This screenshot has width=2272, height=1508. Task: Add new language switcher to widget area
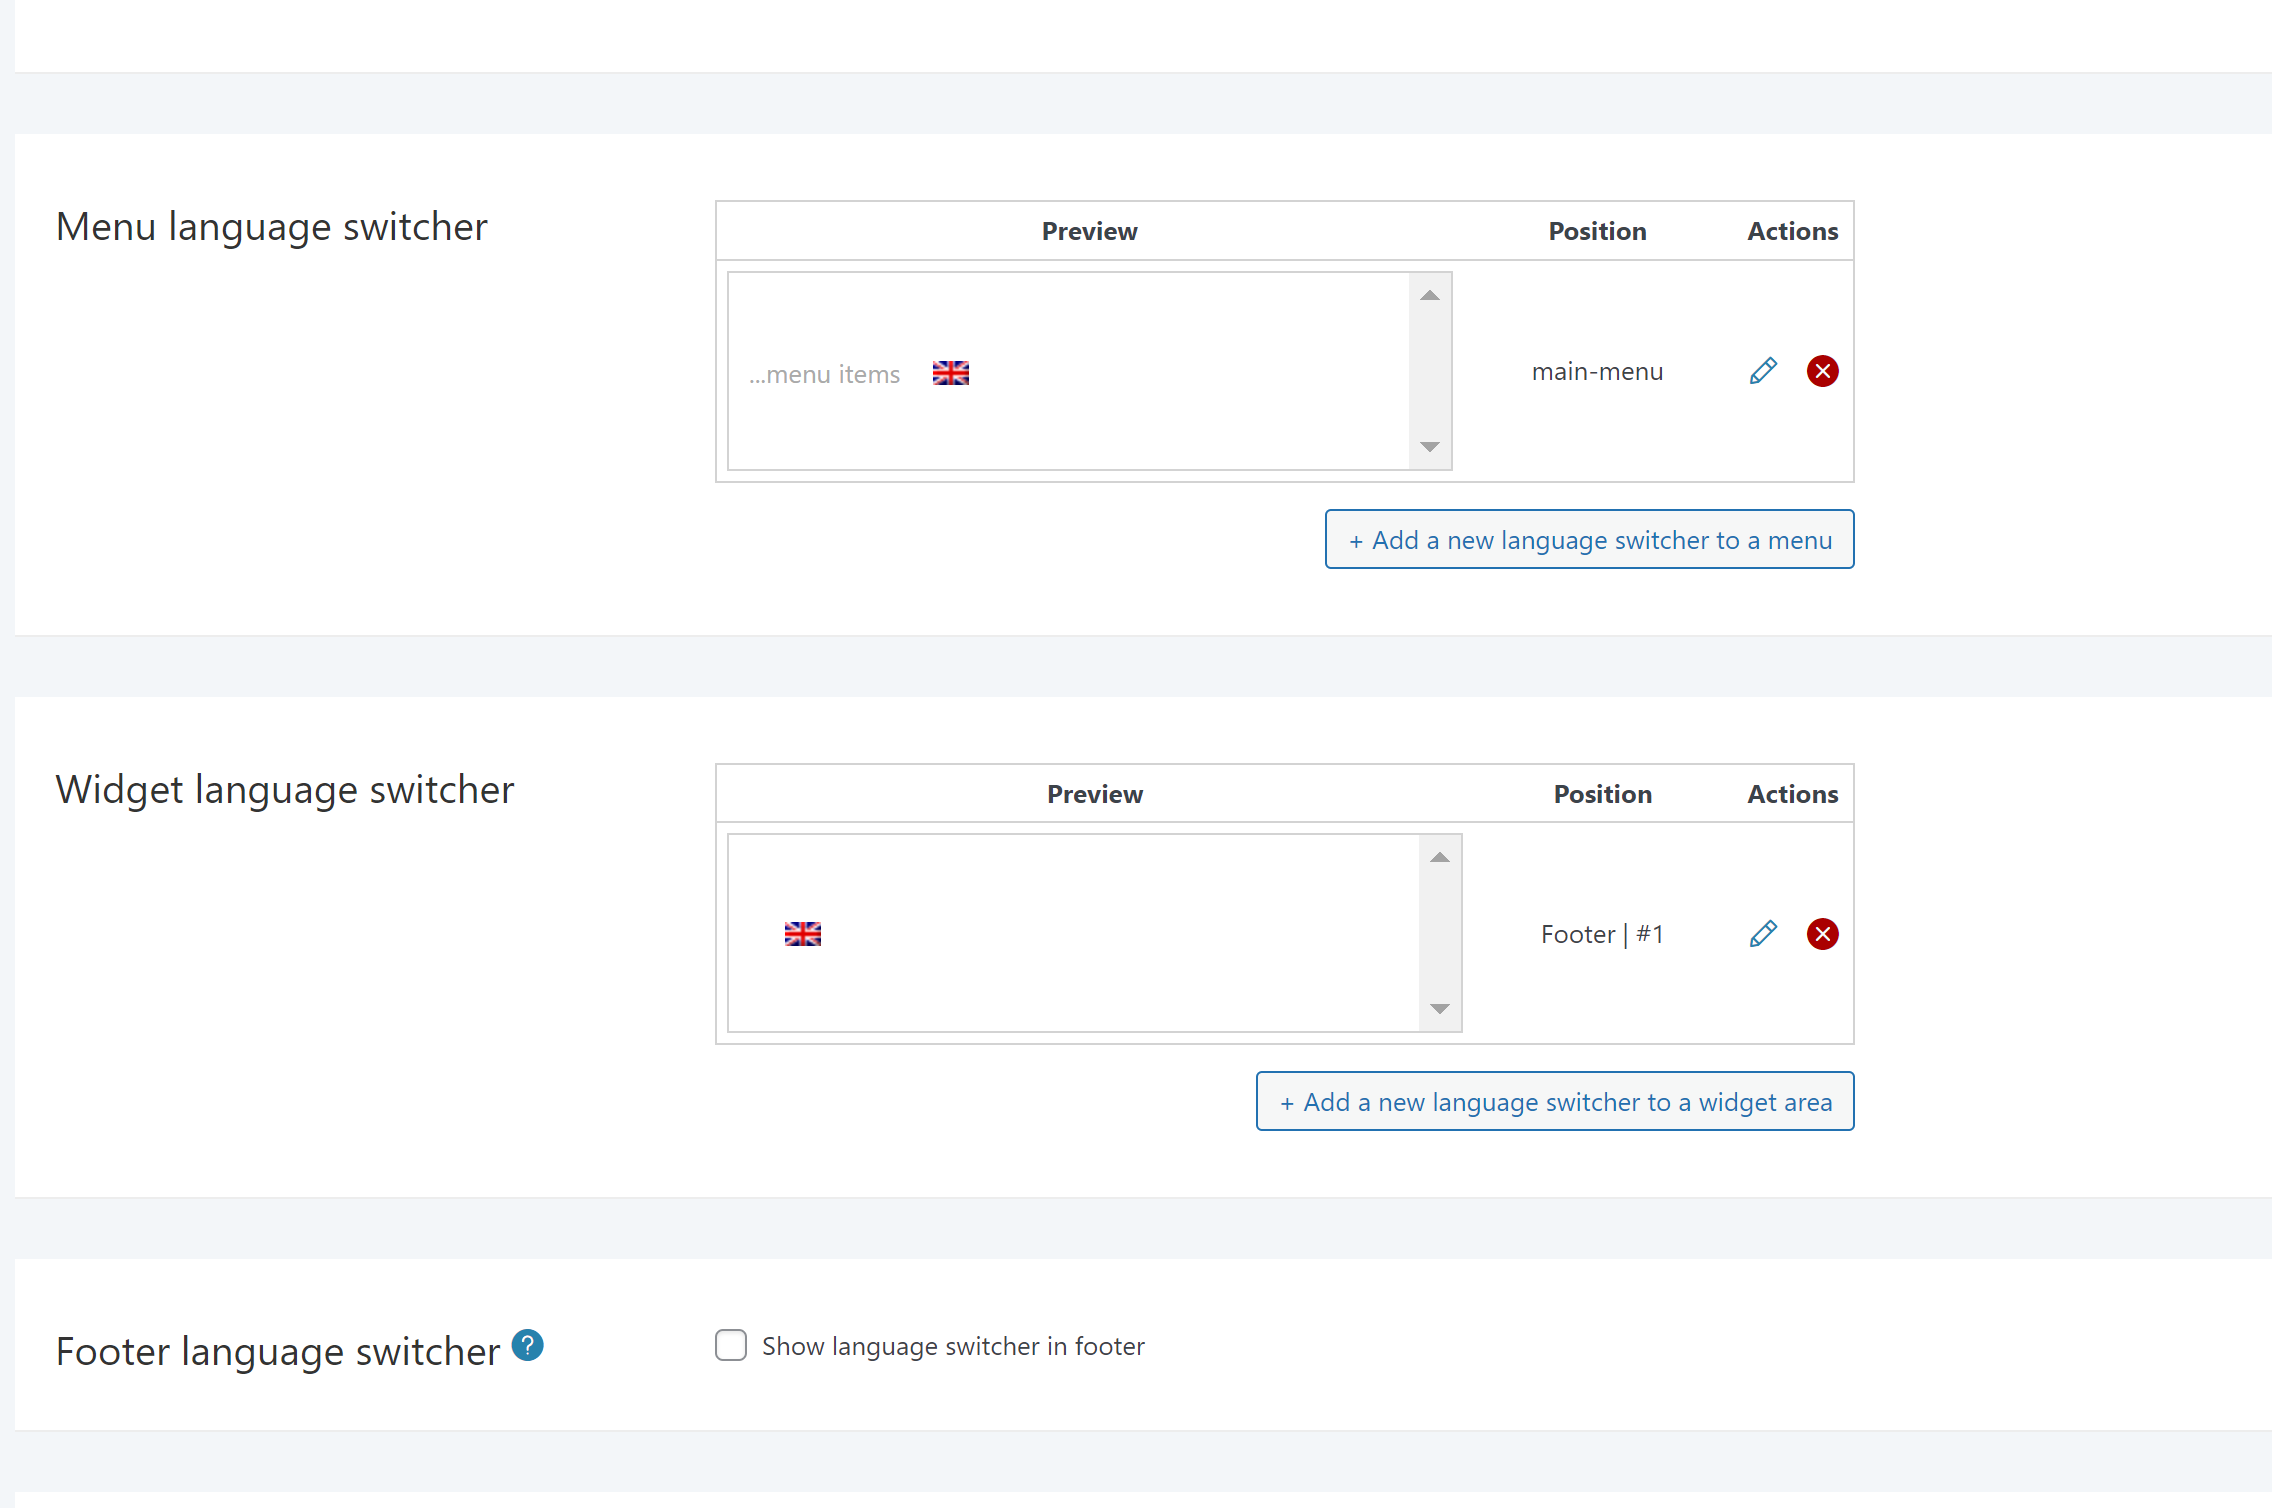coord(1554,1102)
